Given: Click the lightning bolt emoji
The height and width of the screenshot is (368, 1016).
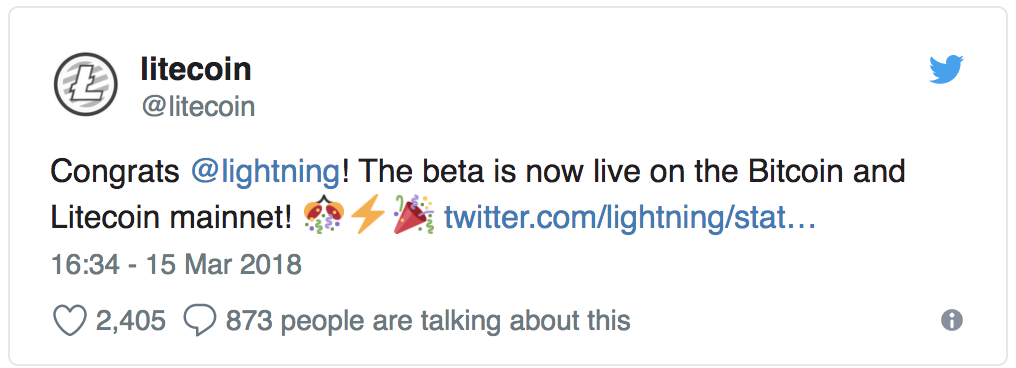Looking at the screenshot, I should click(367, 218).
